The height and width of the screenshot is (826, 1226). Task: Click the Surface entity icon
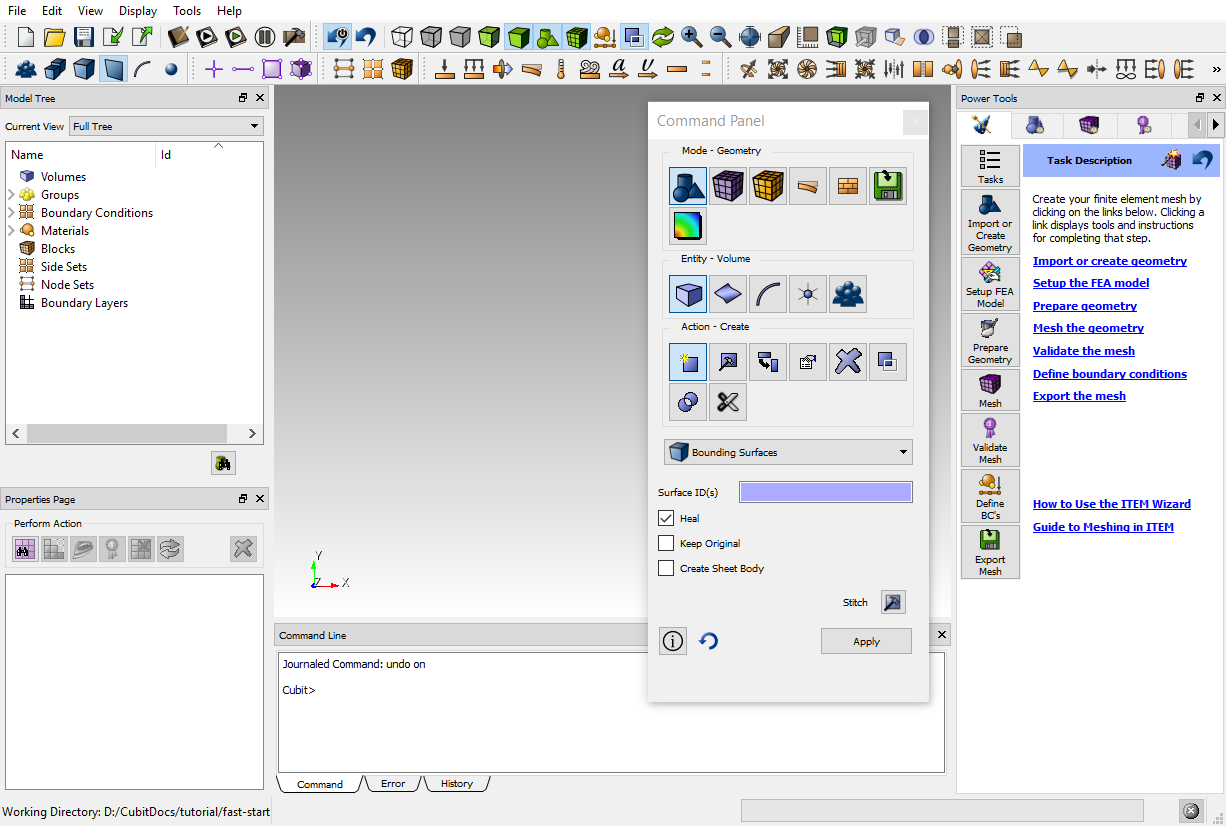tap(728, 294)
